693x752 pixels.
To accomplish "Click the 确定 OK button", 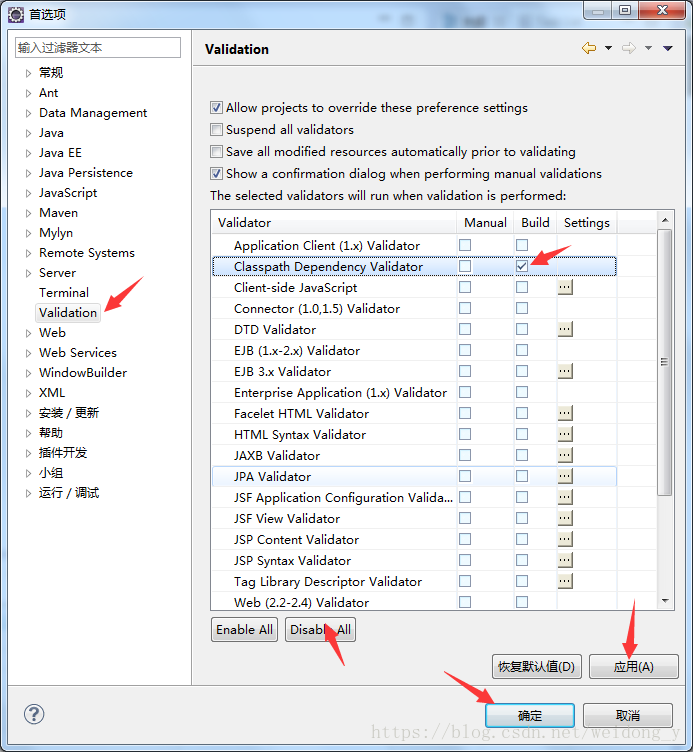I will (x=530, y=716).
